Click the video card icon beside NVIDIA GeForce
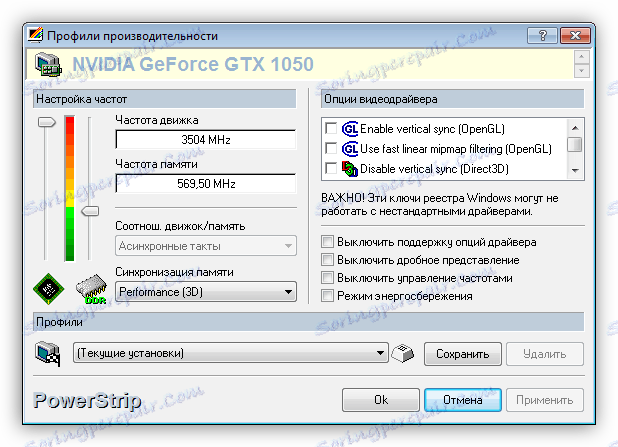The height and width of the screenshot is (447, 618). tap(48, 65)
